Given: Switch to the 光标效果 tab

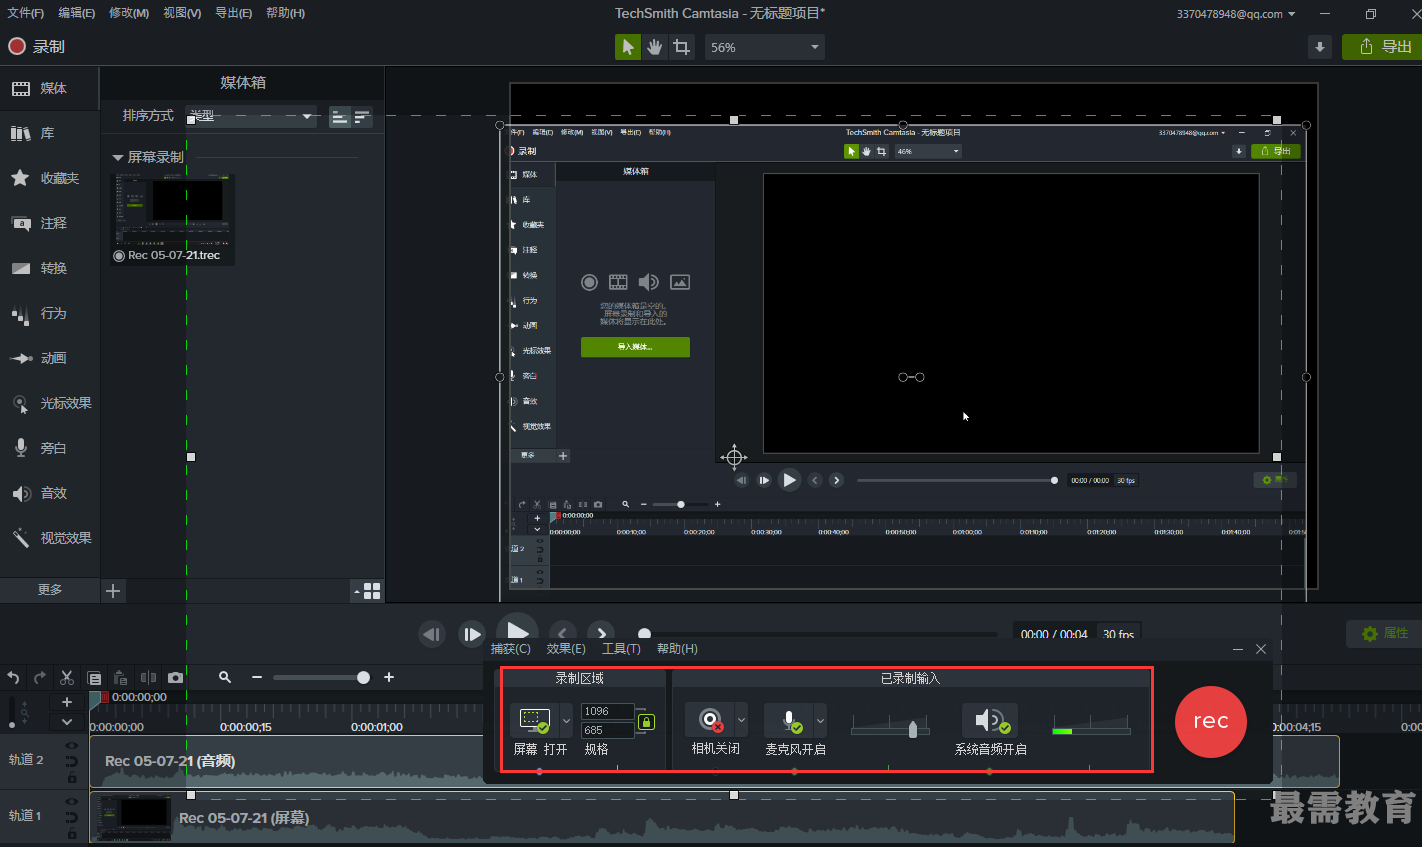Looking at the screenshot, I should pyautogui.click(x=49, y=403).
